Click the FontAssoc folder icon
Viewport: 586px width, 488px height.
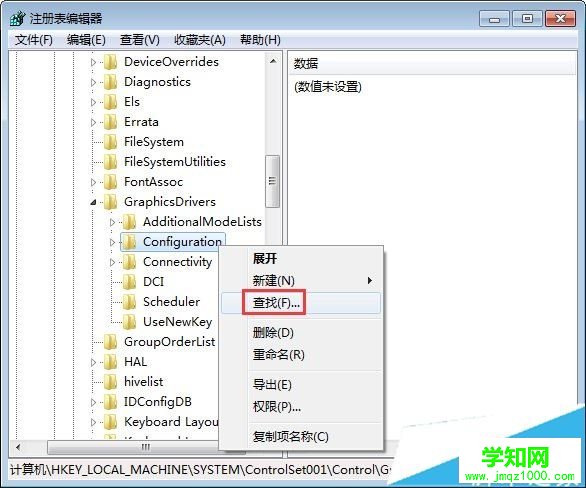click(x=111, y=182)
